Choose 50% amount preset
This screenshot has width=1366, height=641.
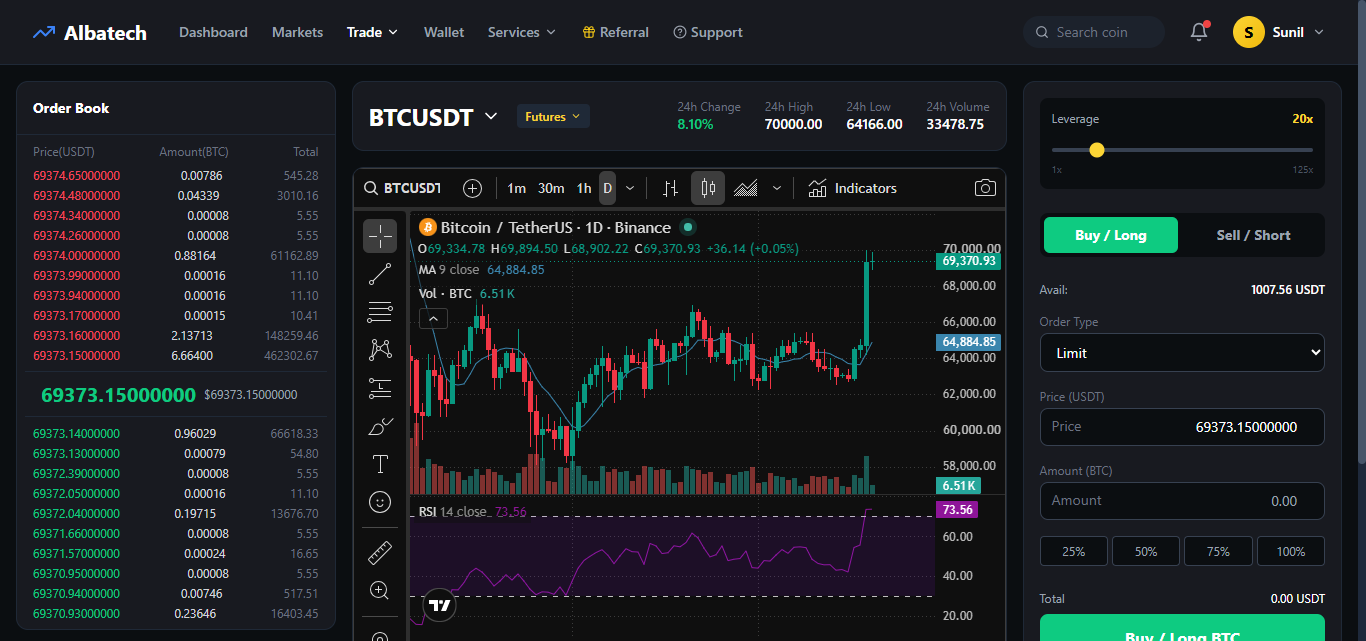(x=1146, y=551)
